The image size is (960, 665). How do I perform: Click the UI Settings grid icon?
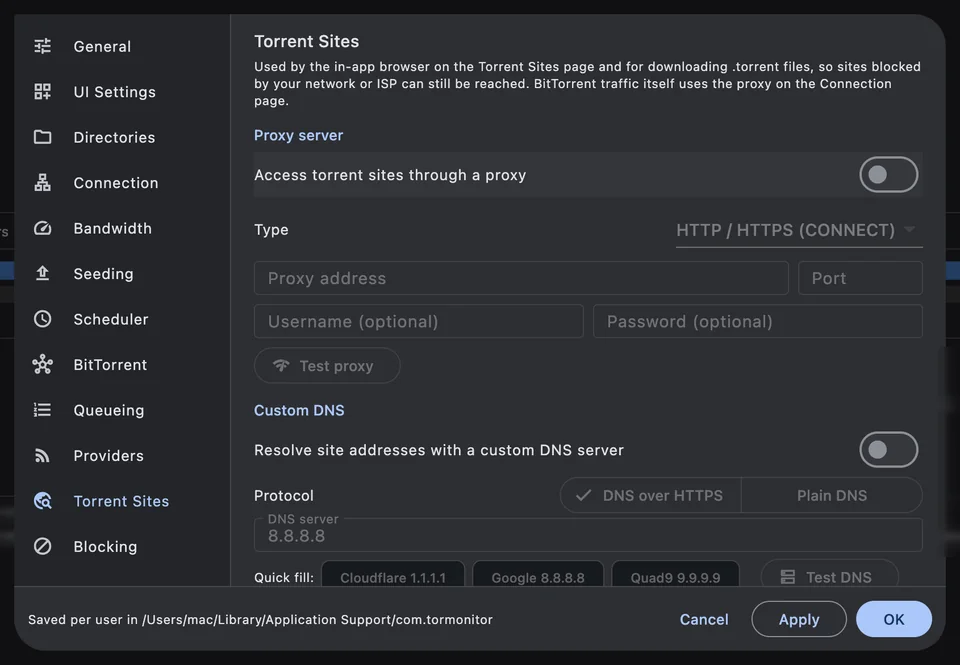pos(42,91)
